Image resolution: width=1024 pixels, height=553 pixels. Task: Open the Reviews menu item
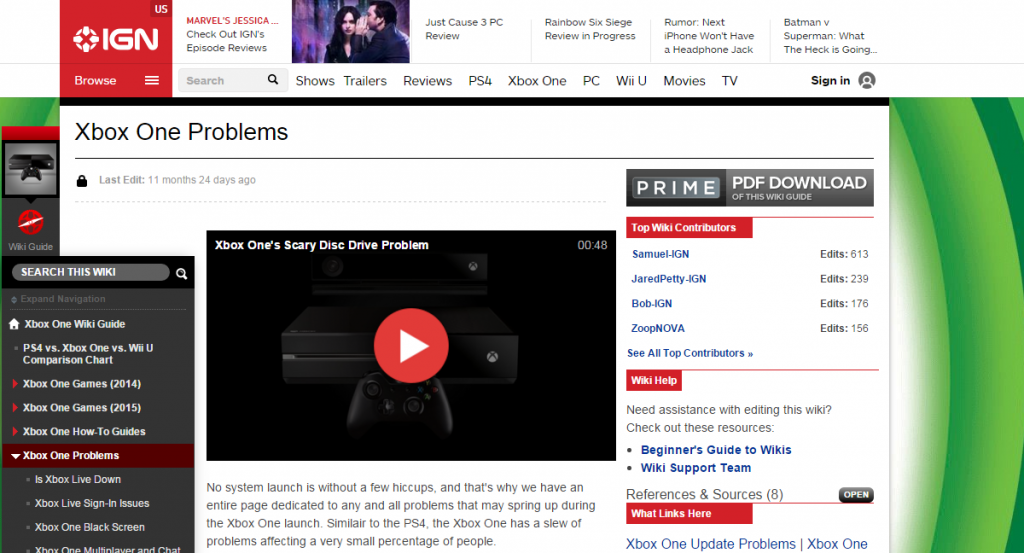point(427,81)
